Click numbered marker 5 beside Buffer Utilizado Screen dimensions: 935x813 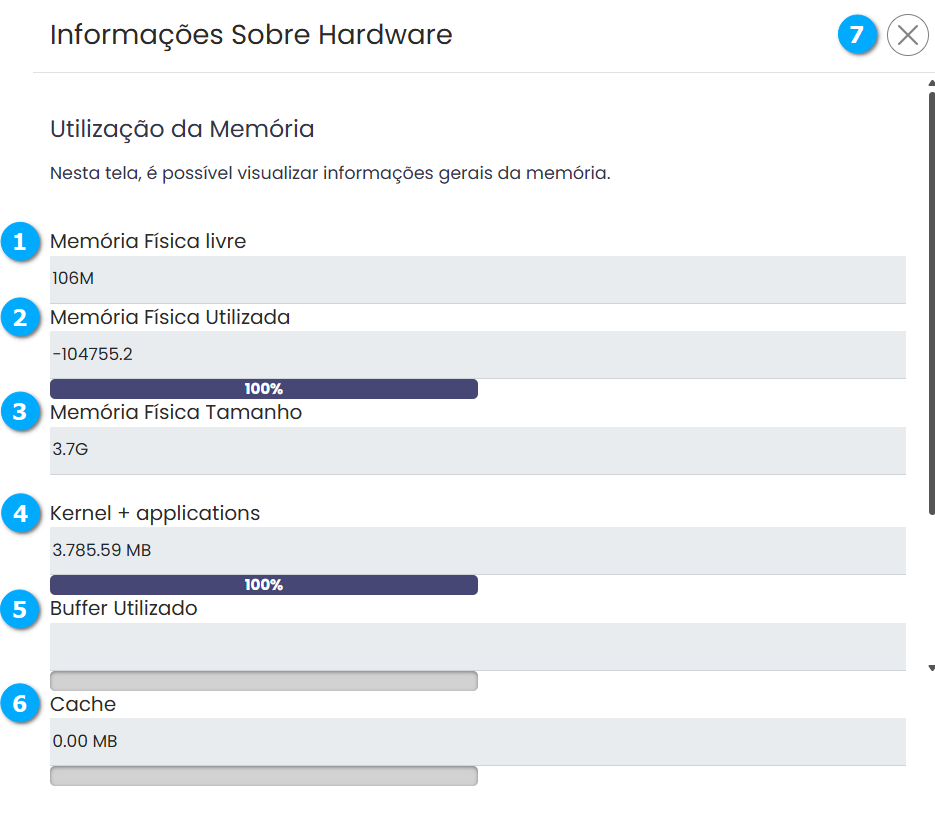point(20,609)
